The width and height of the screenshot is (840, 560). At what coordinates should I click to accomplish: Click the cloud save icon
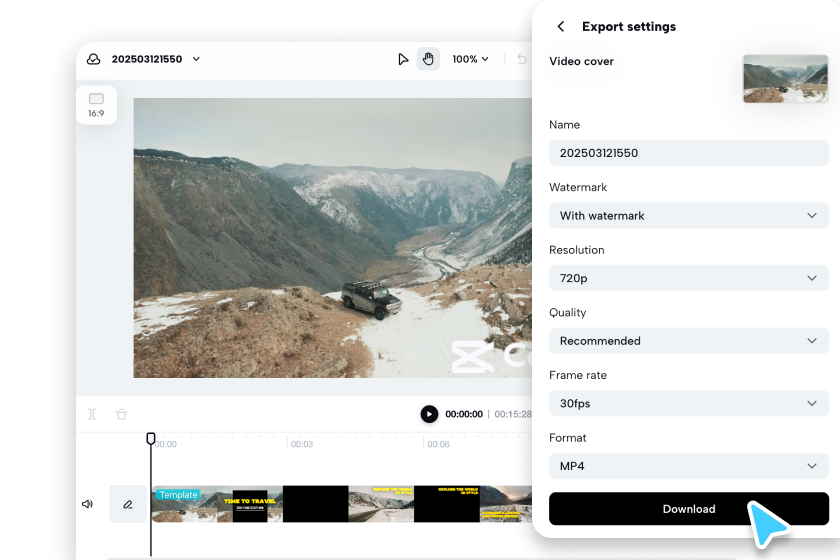pos(94,59)
